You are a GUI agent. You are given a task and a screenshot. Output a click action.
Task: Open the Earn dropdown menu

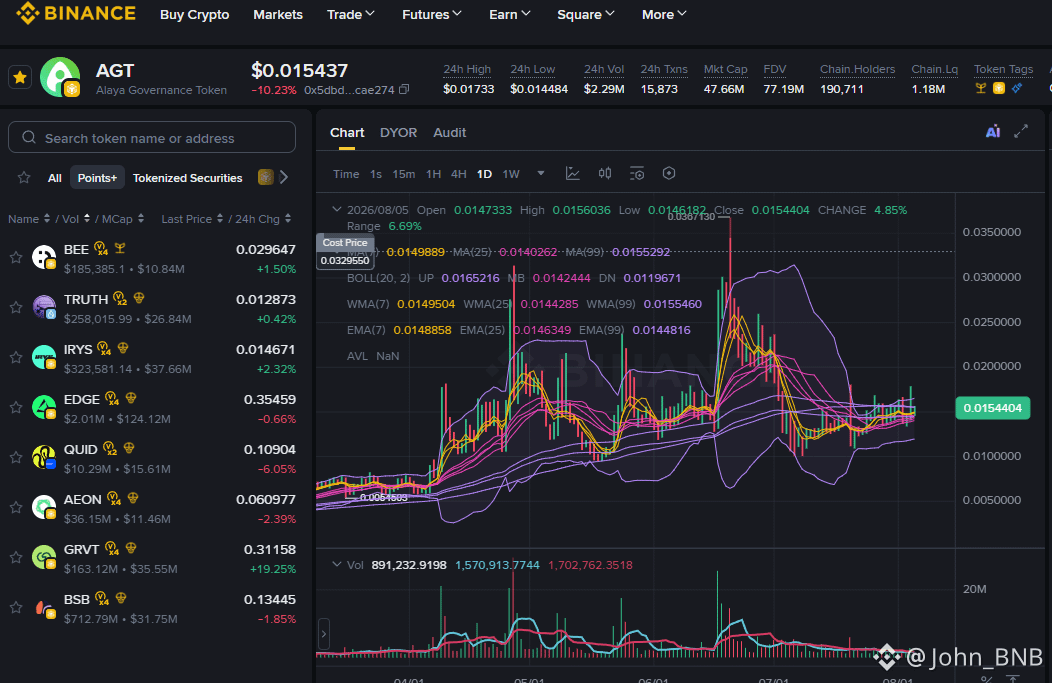click(509, 14)
